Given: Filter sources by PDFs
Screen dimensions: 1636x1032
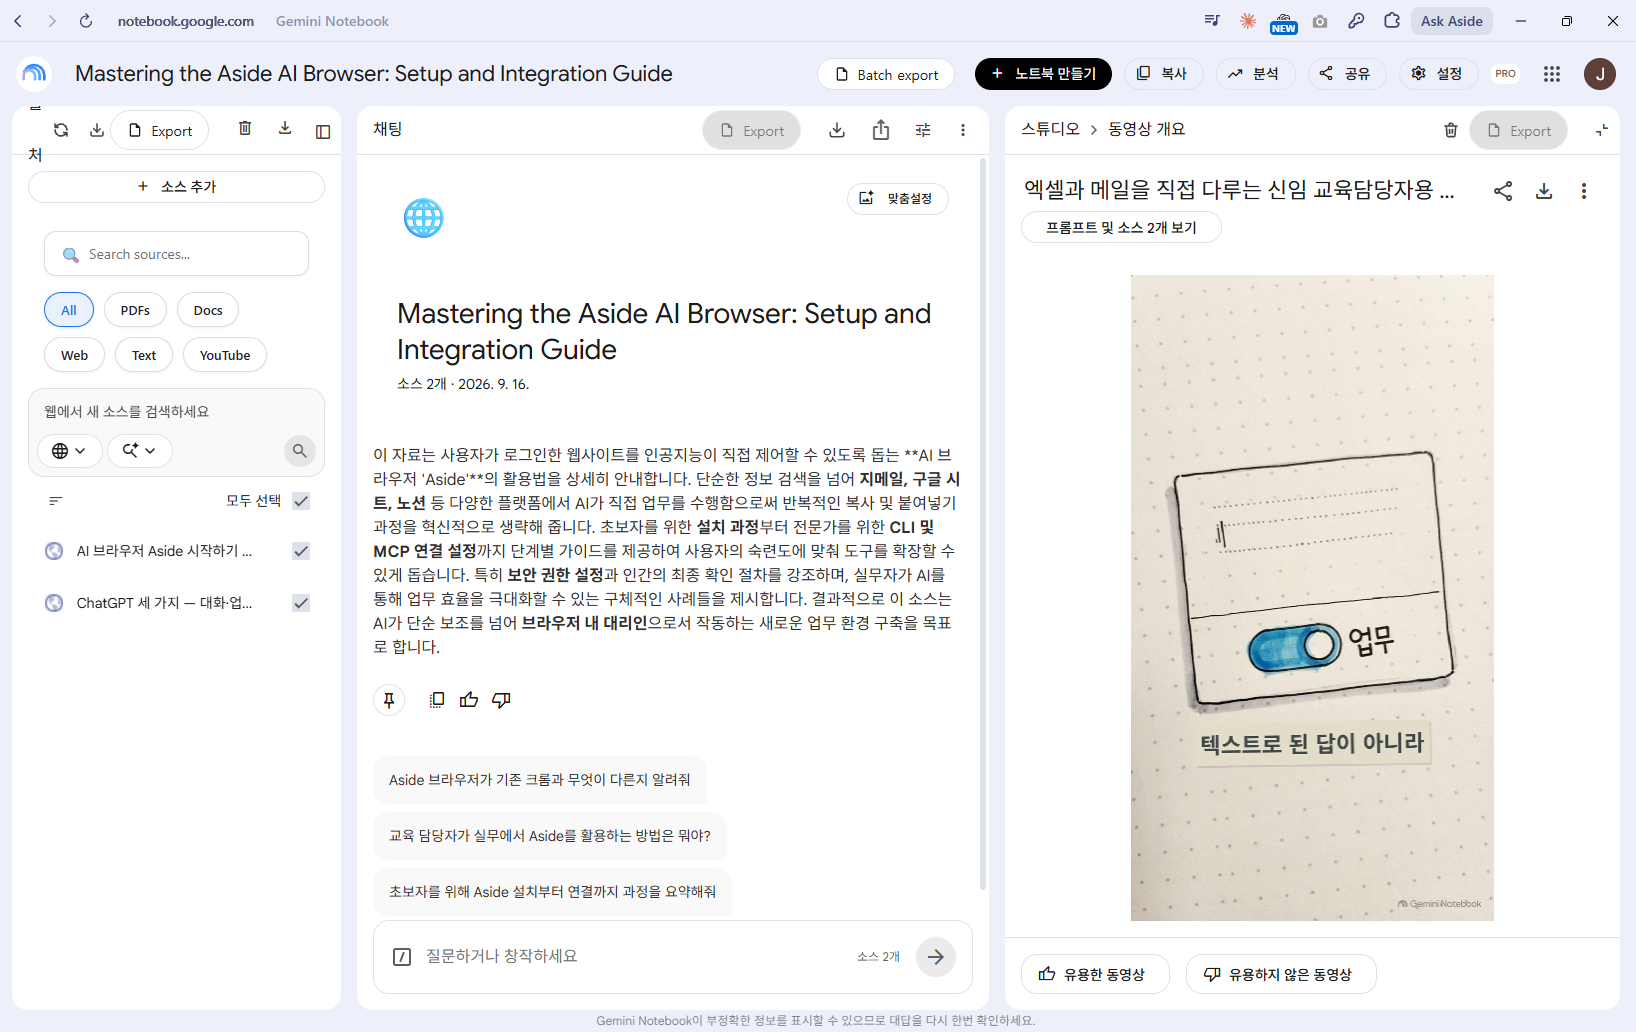Looking at the screenshot, I should point(135,310).
